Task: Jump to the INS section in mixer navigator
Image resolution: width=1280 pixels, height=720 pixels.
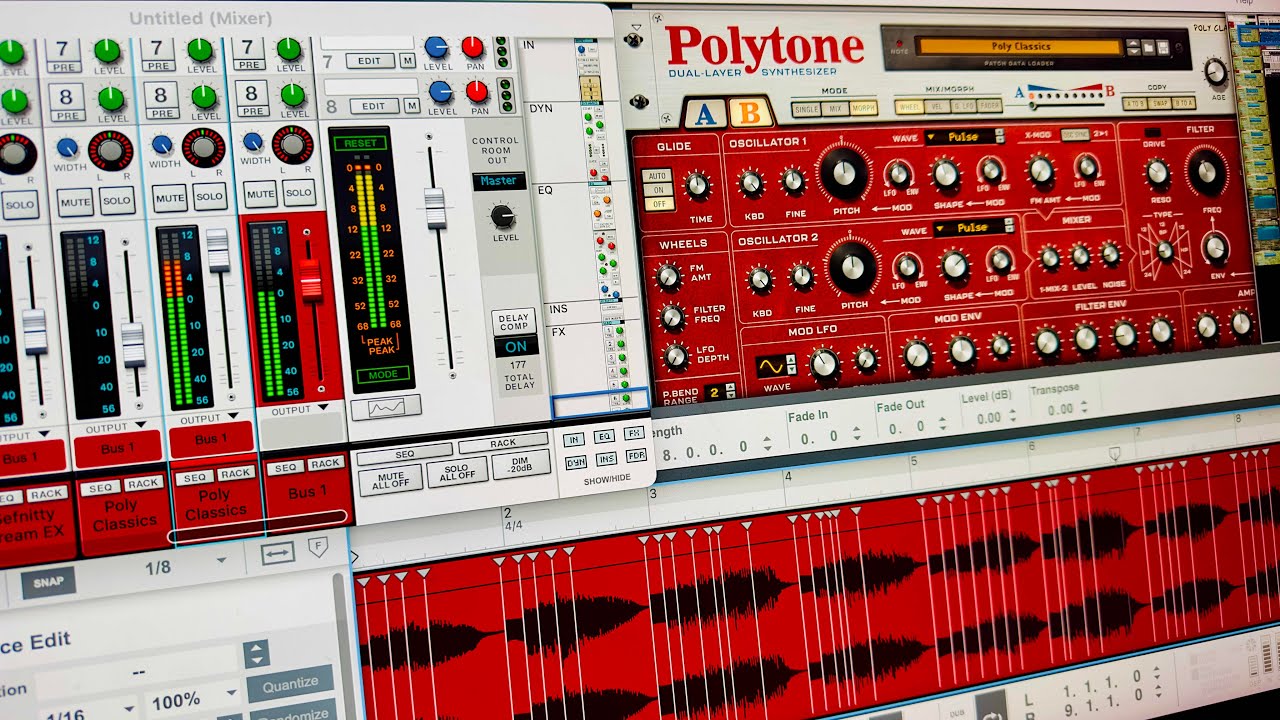Action: tap(559, 309)
